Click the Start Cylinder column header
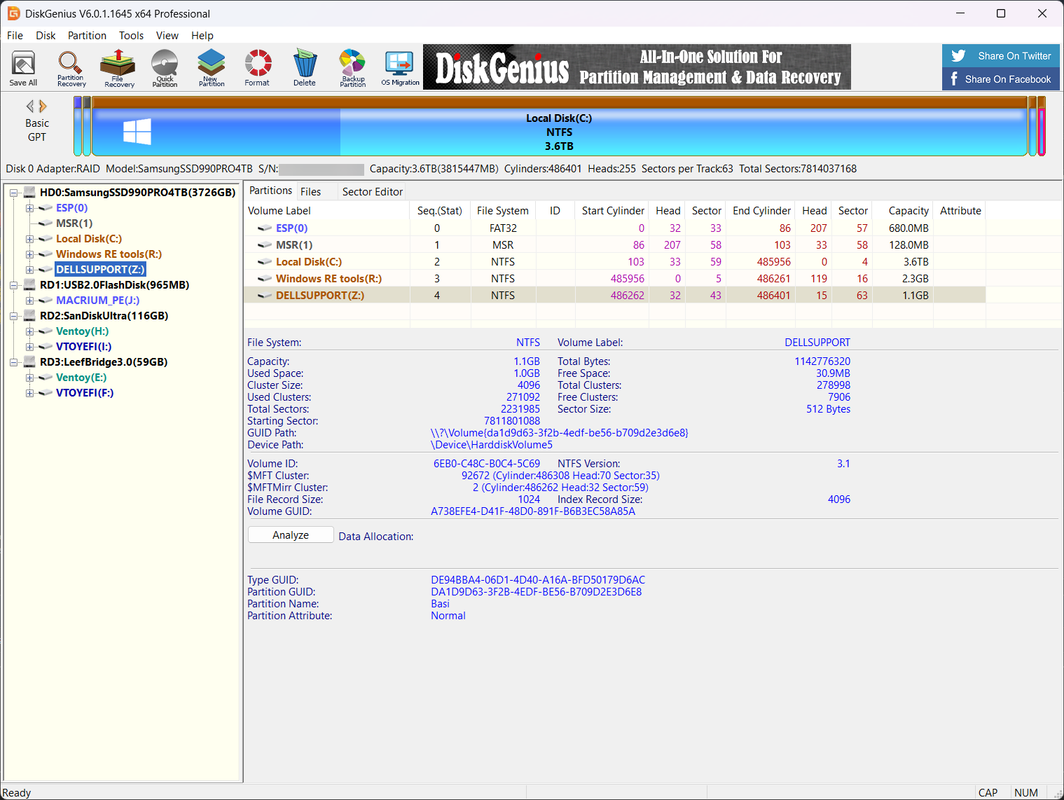Image resolution: width=1064 pixels, height=800 pixels. coord(612,210)
